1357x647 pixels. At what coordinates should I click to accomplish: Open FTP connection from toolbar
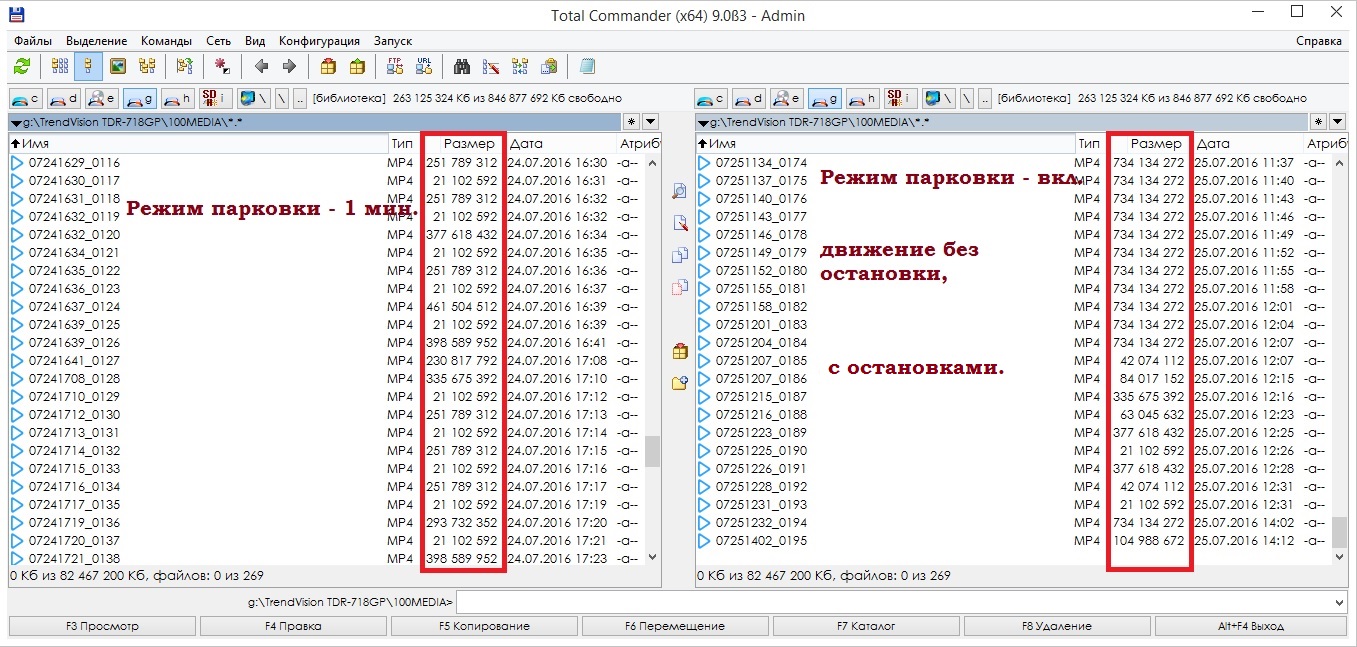395,67
